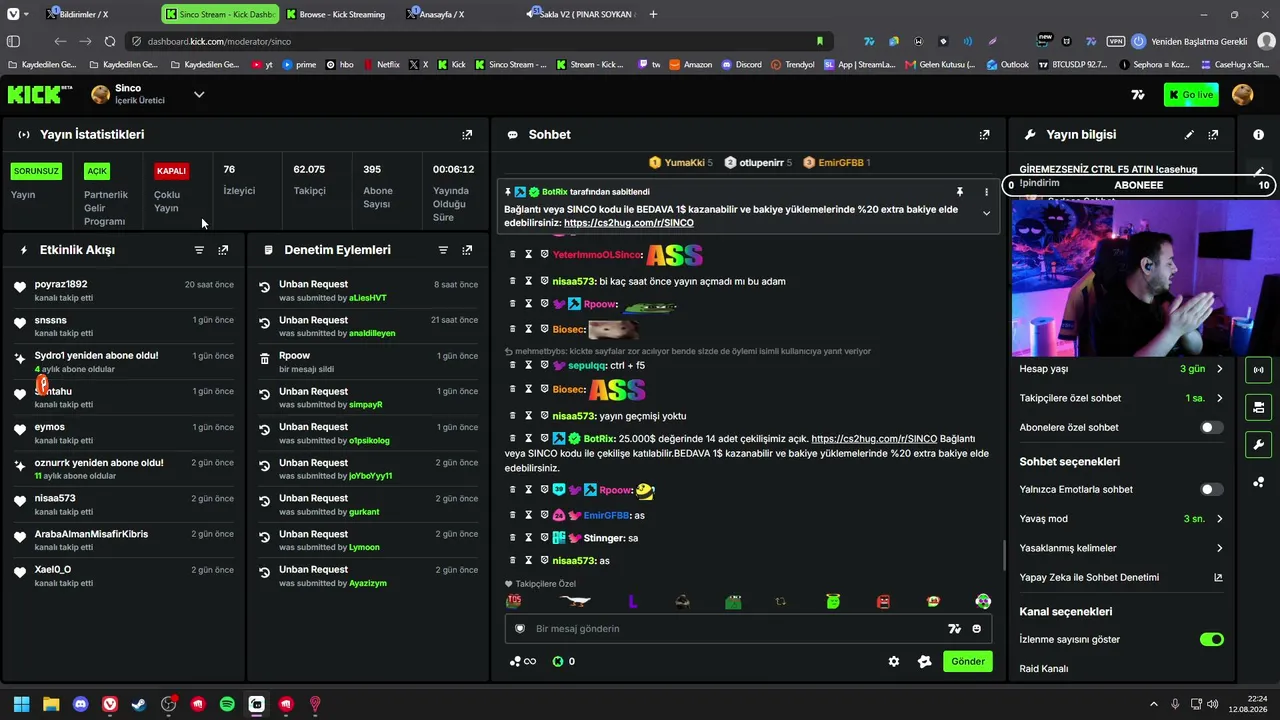This screenshot has height=720, width=1280.
Task: Open Discord from the Windows taskbar
Action: 81,704
